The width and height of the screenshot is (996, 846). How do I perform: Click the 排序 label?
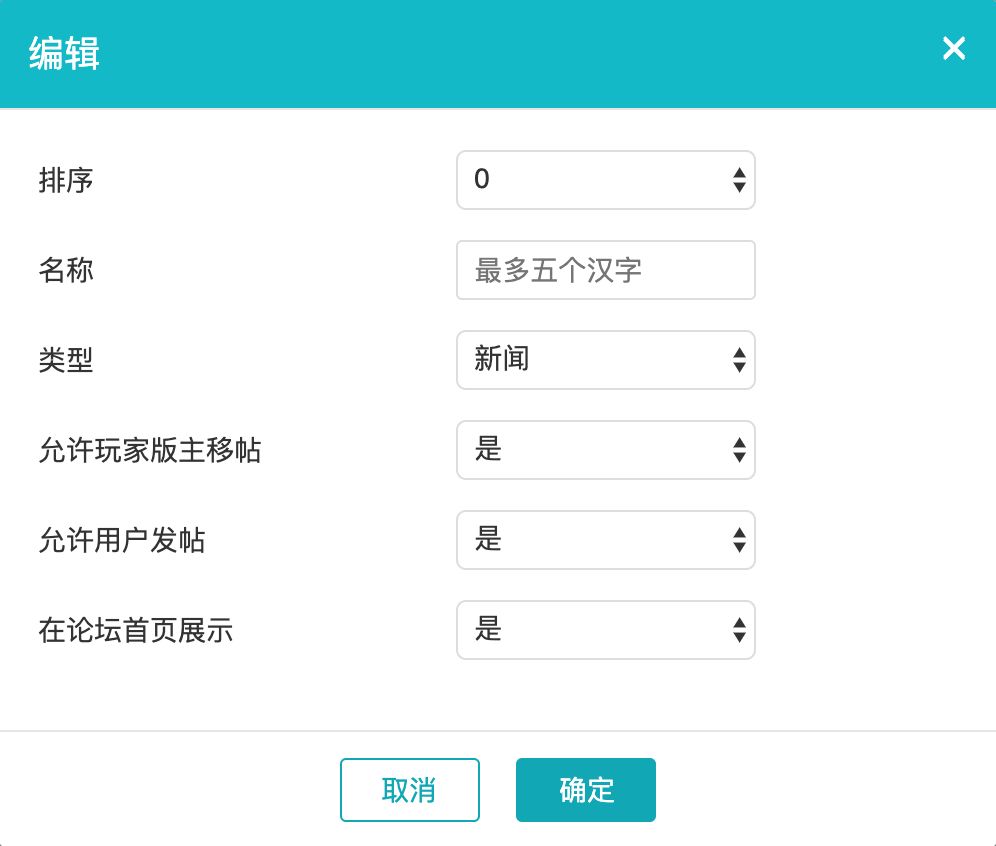(x=66, y=180)
